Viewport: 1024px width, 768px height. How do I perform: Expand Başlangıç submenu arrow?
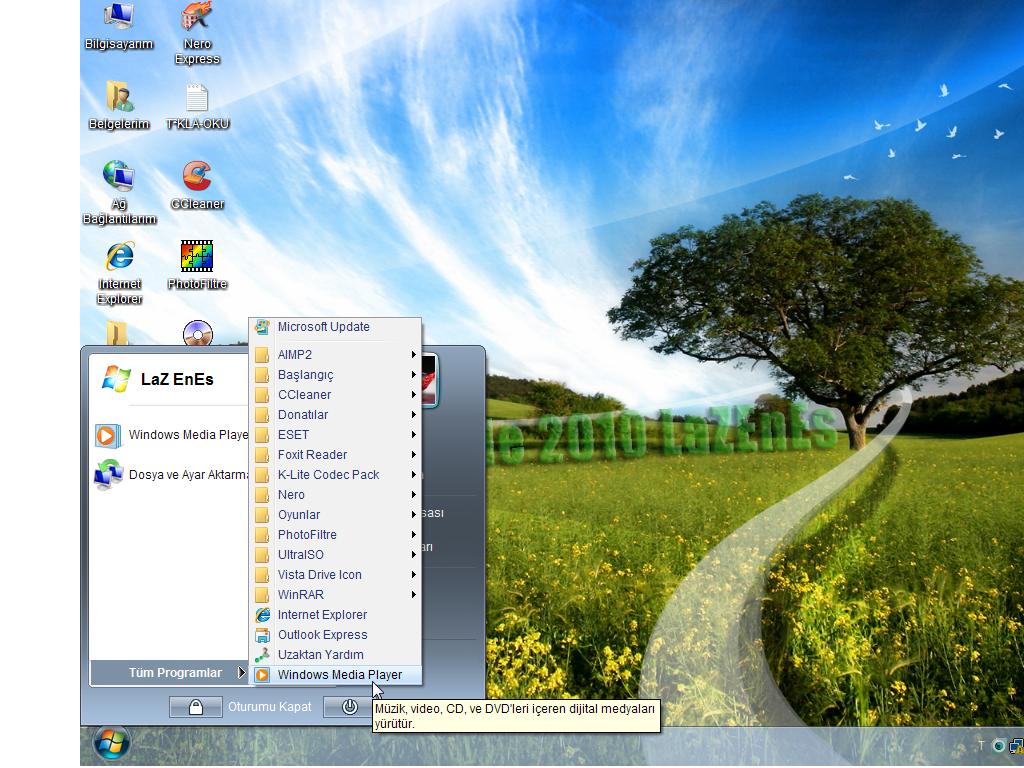point(413,375)
